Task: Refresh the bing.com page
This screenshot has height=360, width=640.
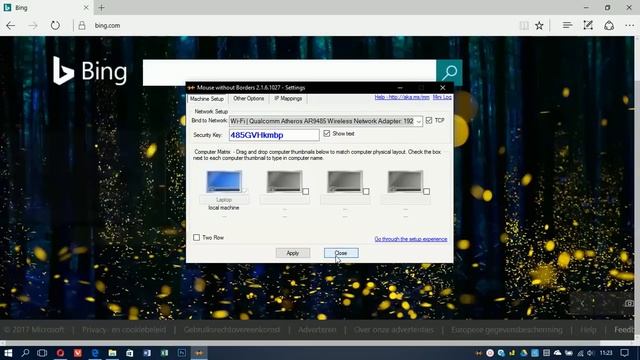Action: point(55,26)
